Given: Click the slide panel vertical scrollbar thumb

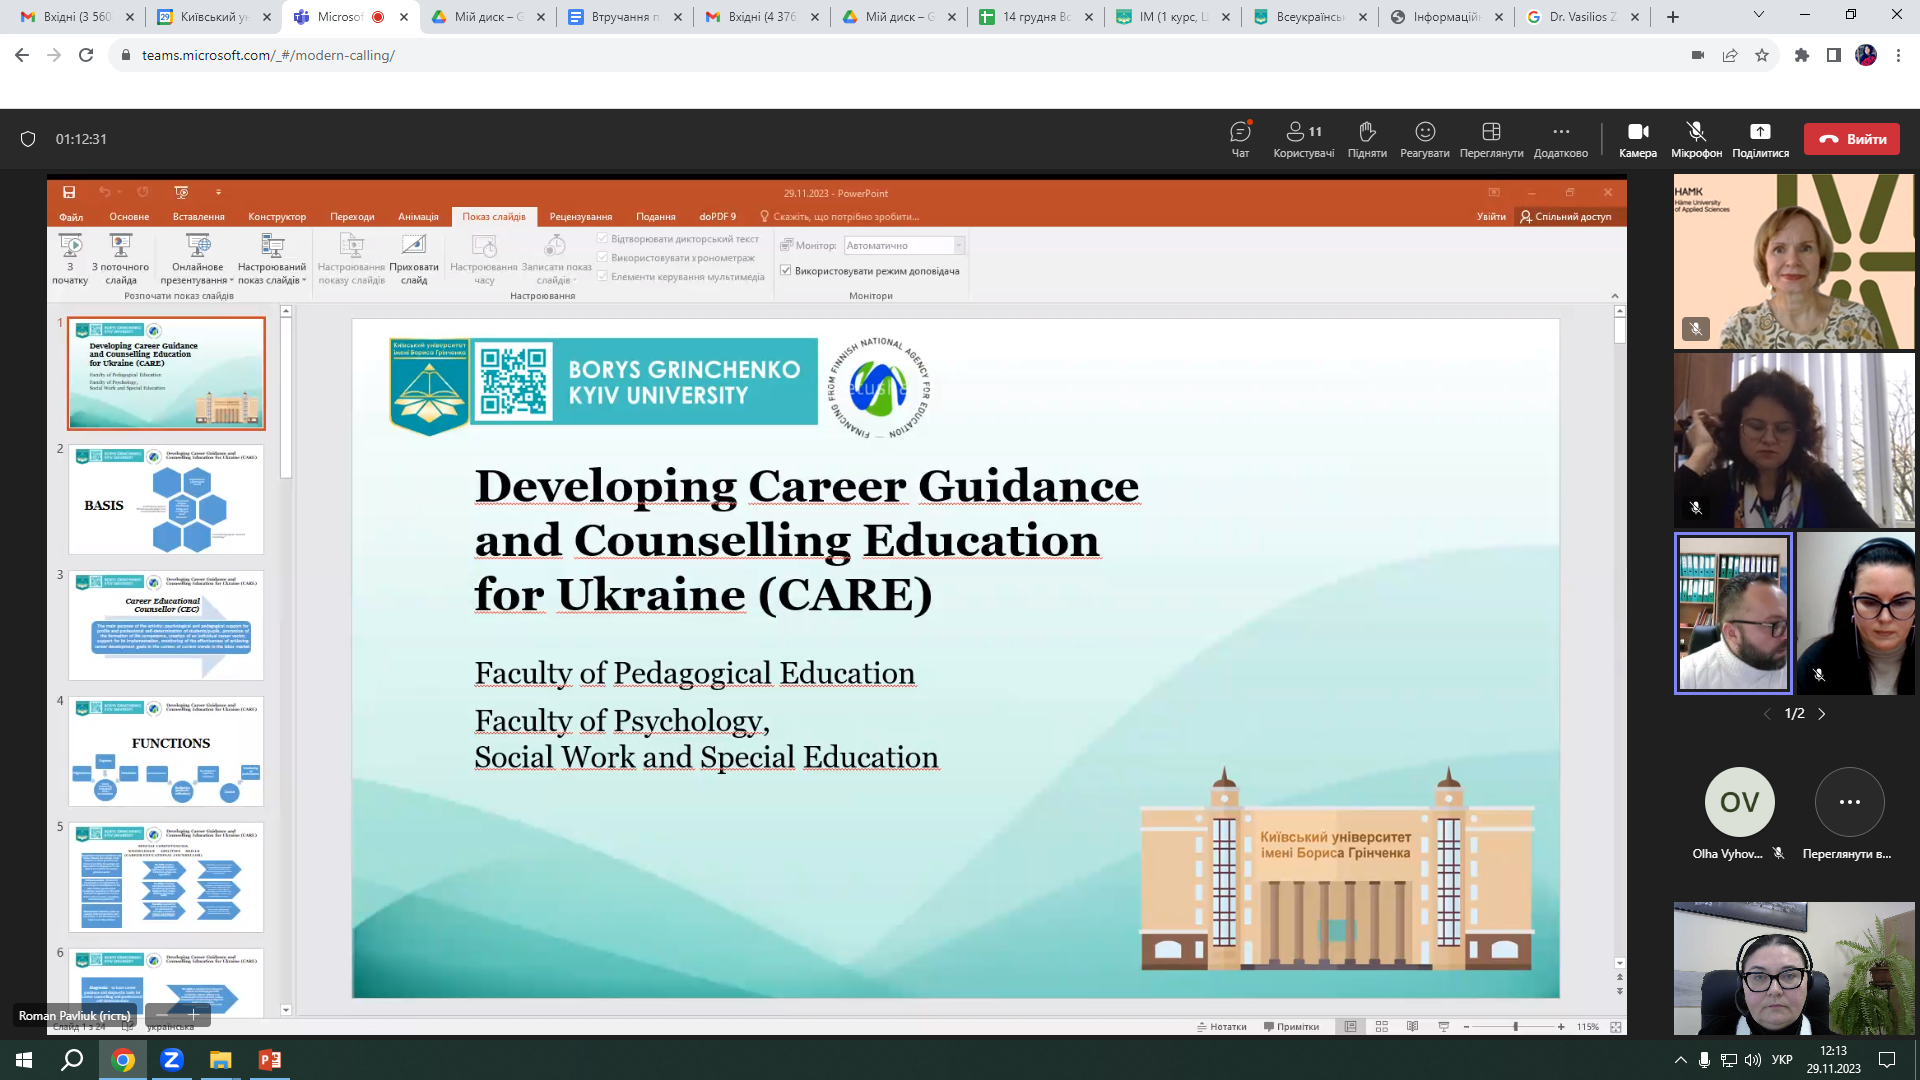Looking at the screenshot, I should point(286,398).
